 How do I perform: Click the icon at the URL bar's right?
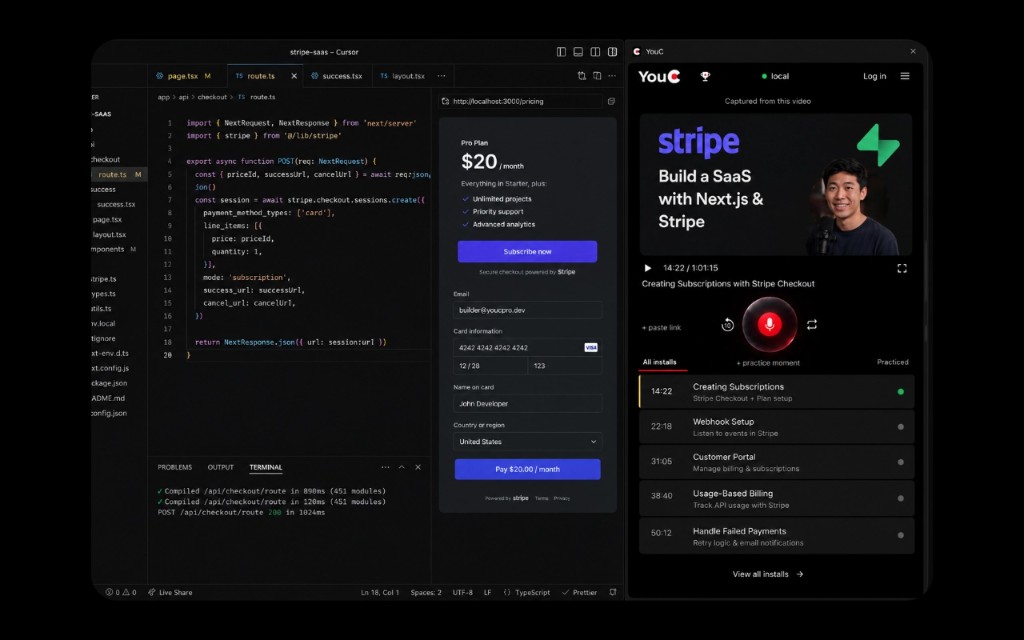tap(611, 101)
